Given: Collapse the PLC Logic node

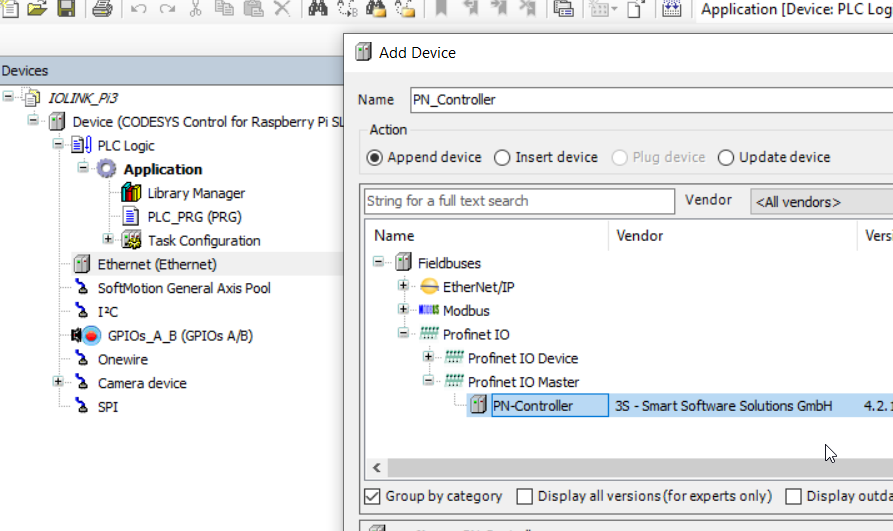Looking at the screenshot, I should point(58,144).
